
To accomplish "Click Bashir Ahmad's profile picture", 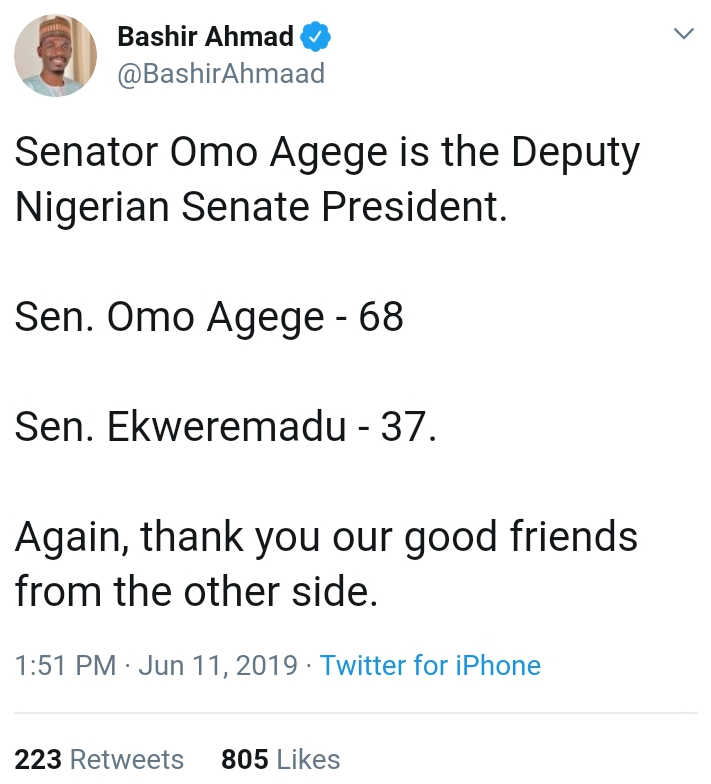I will 56,56.
